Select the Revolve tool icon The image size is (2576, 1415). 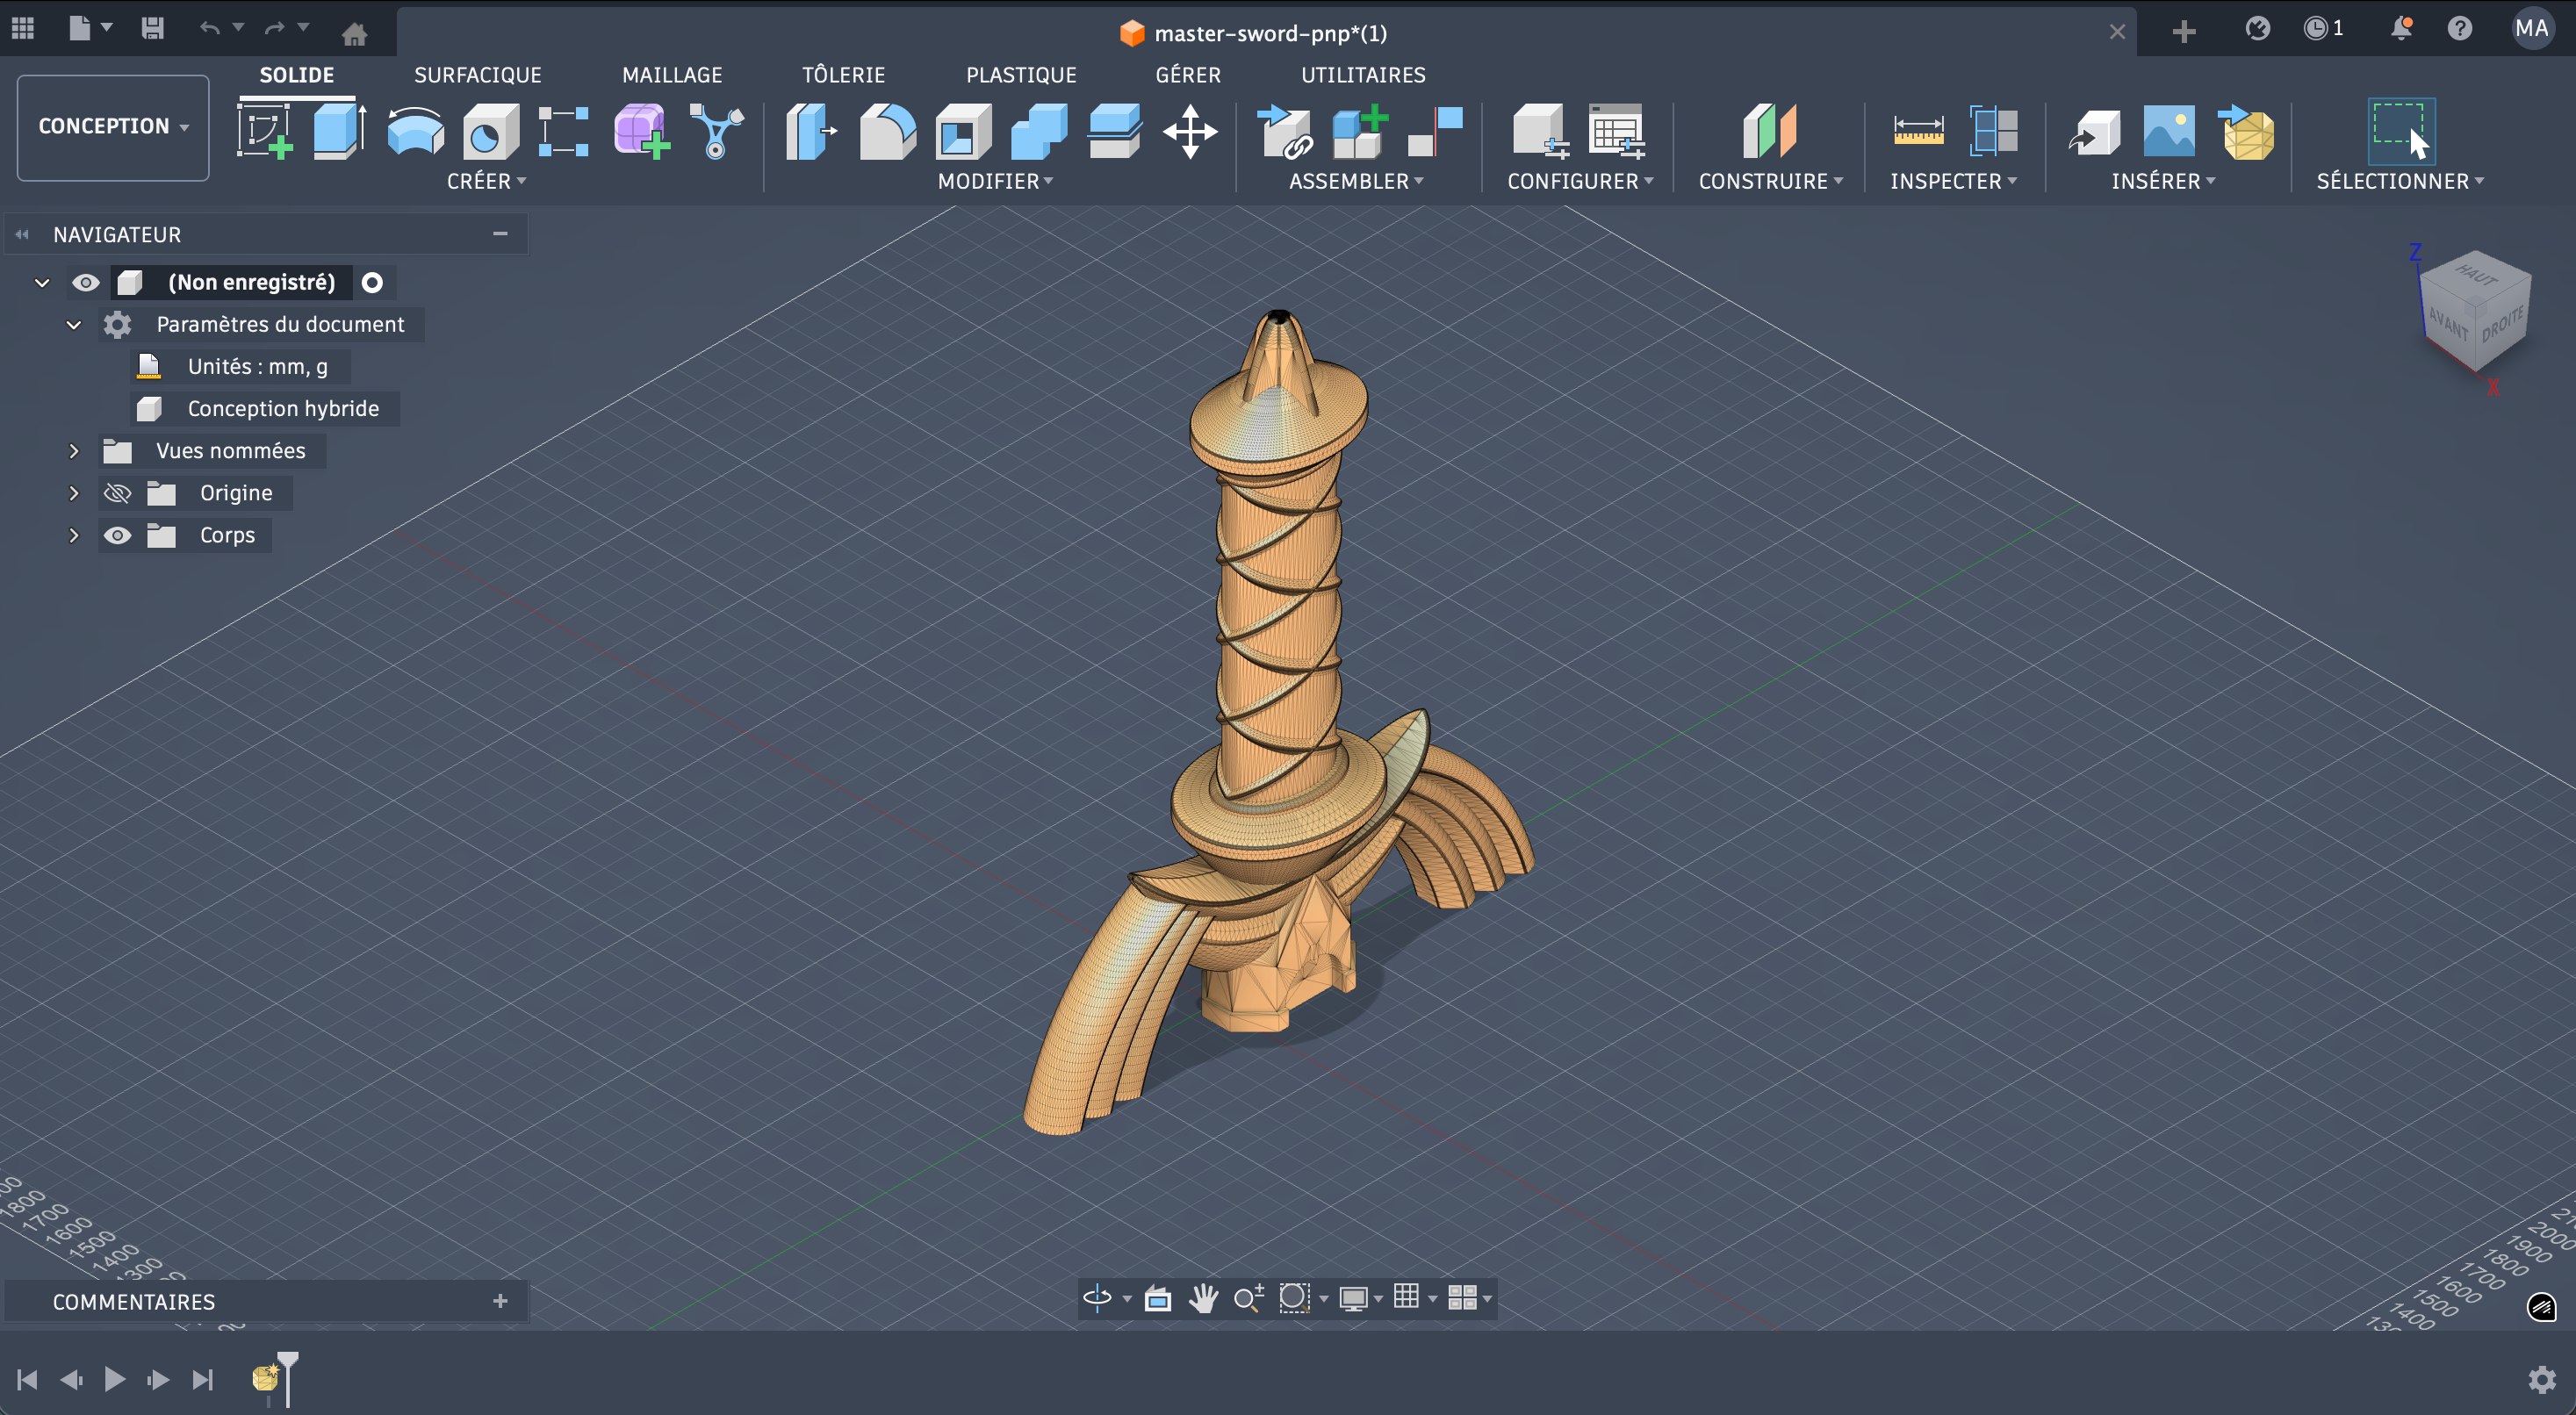[415, 132]
